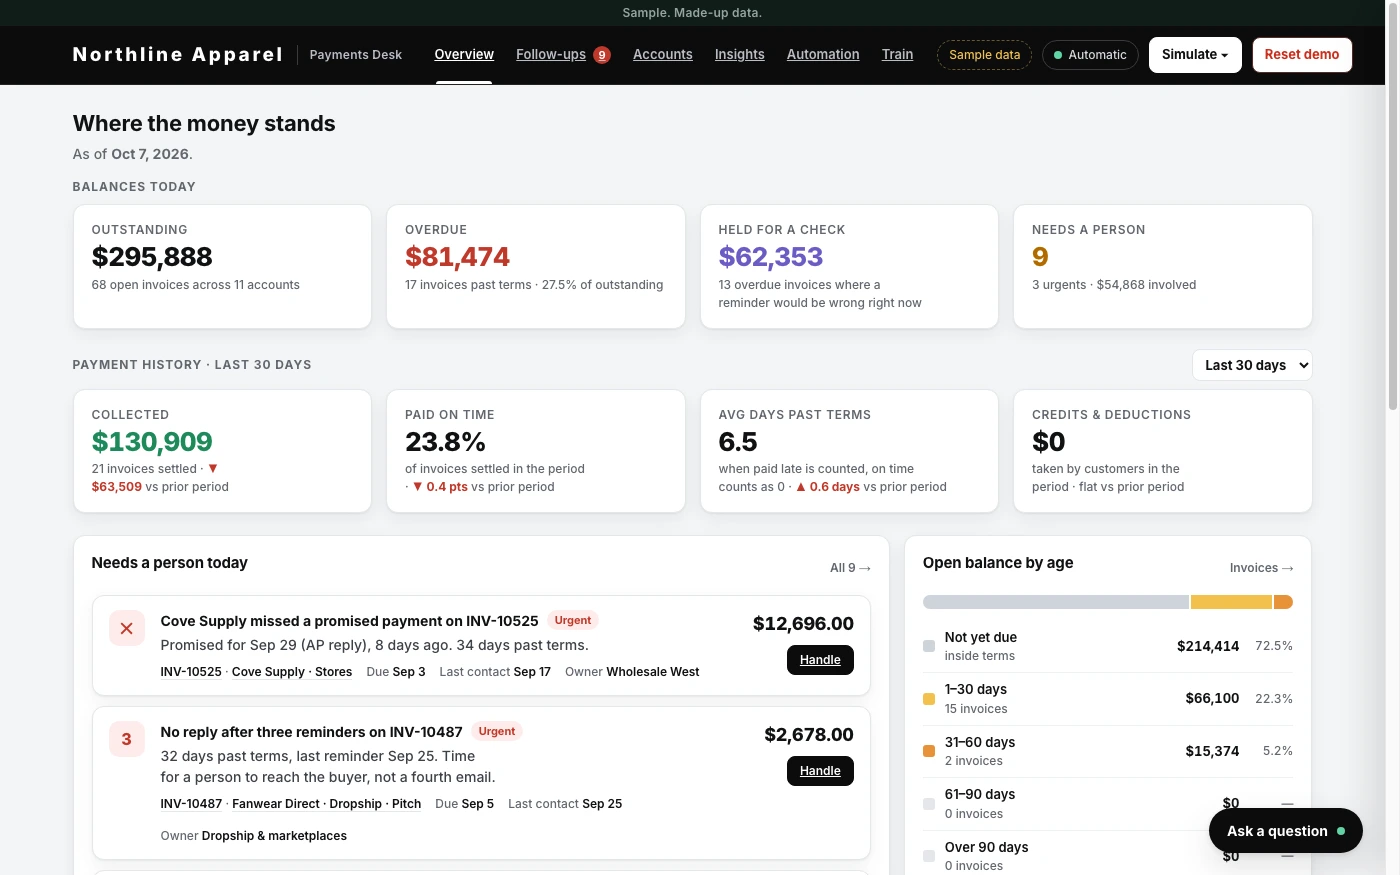Click the green dot in Ask a question
This screenshot has width=1400, height=875.
pyautogui.click(x=1341, y=831)
